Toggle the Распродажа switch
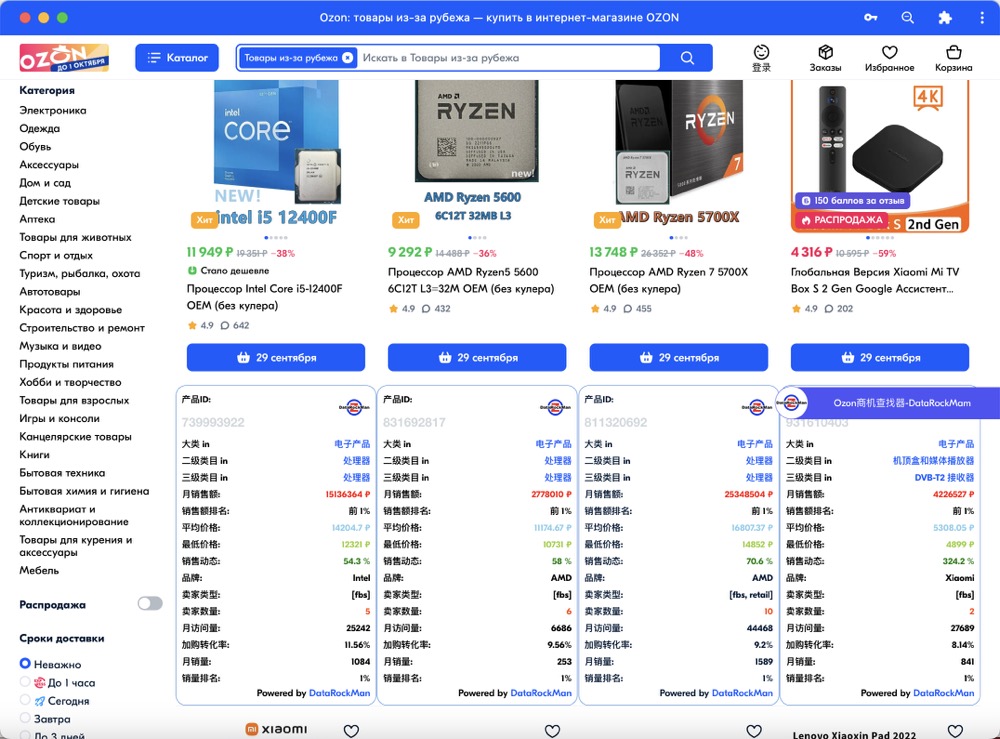The height and width of the screenshot is (739, 1000). click(150, 604)
